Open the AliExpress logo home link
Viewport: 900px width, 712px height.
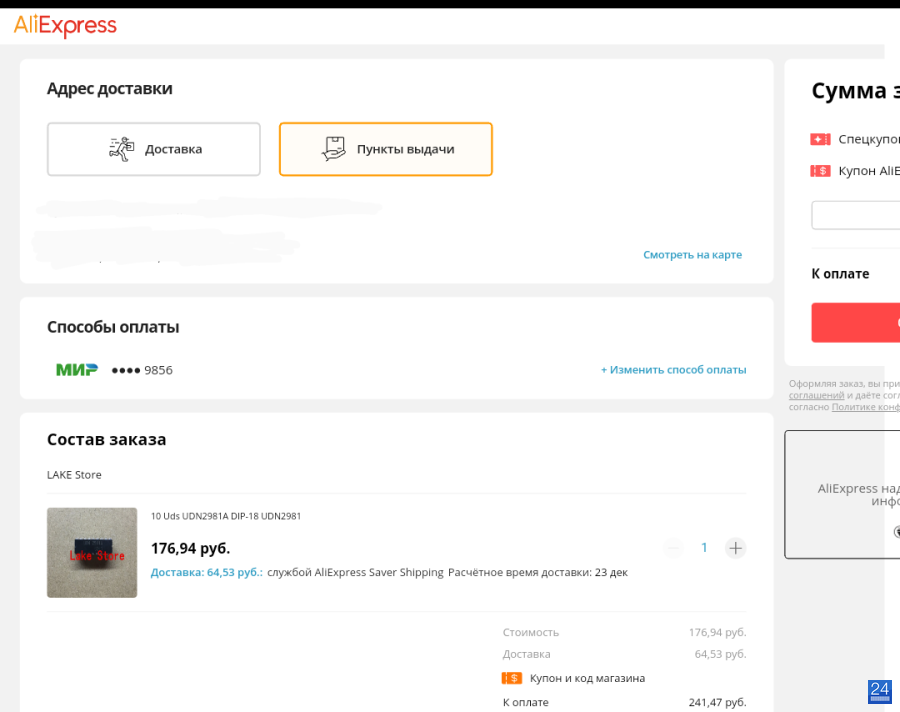pos(65,26)
